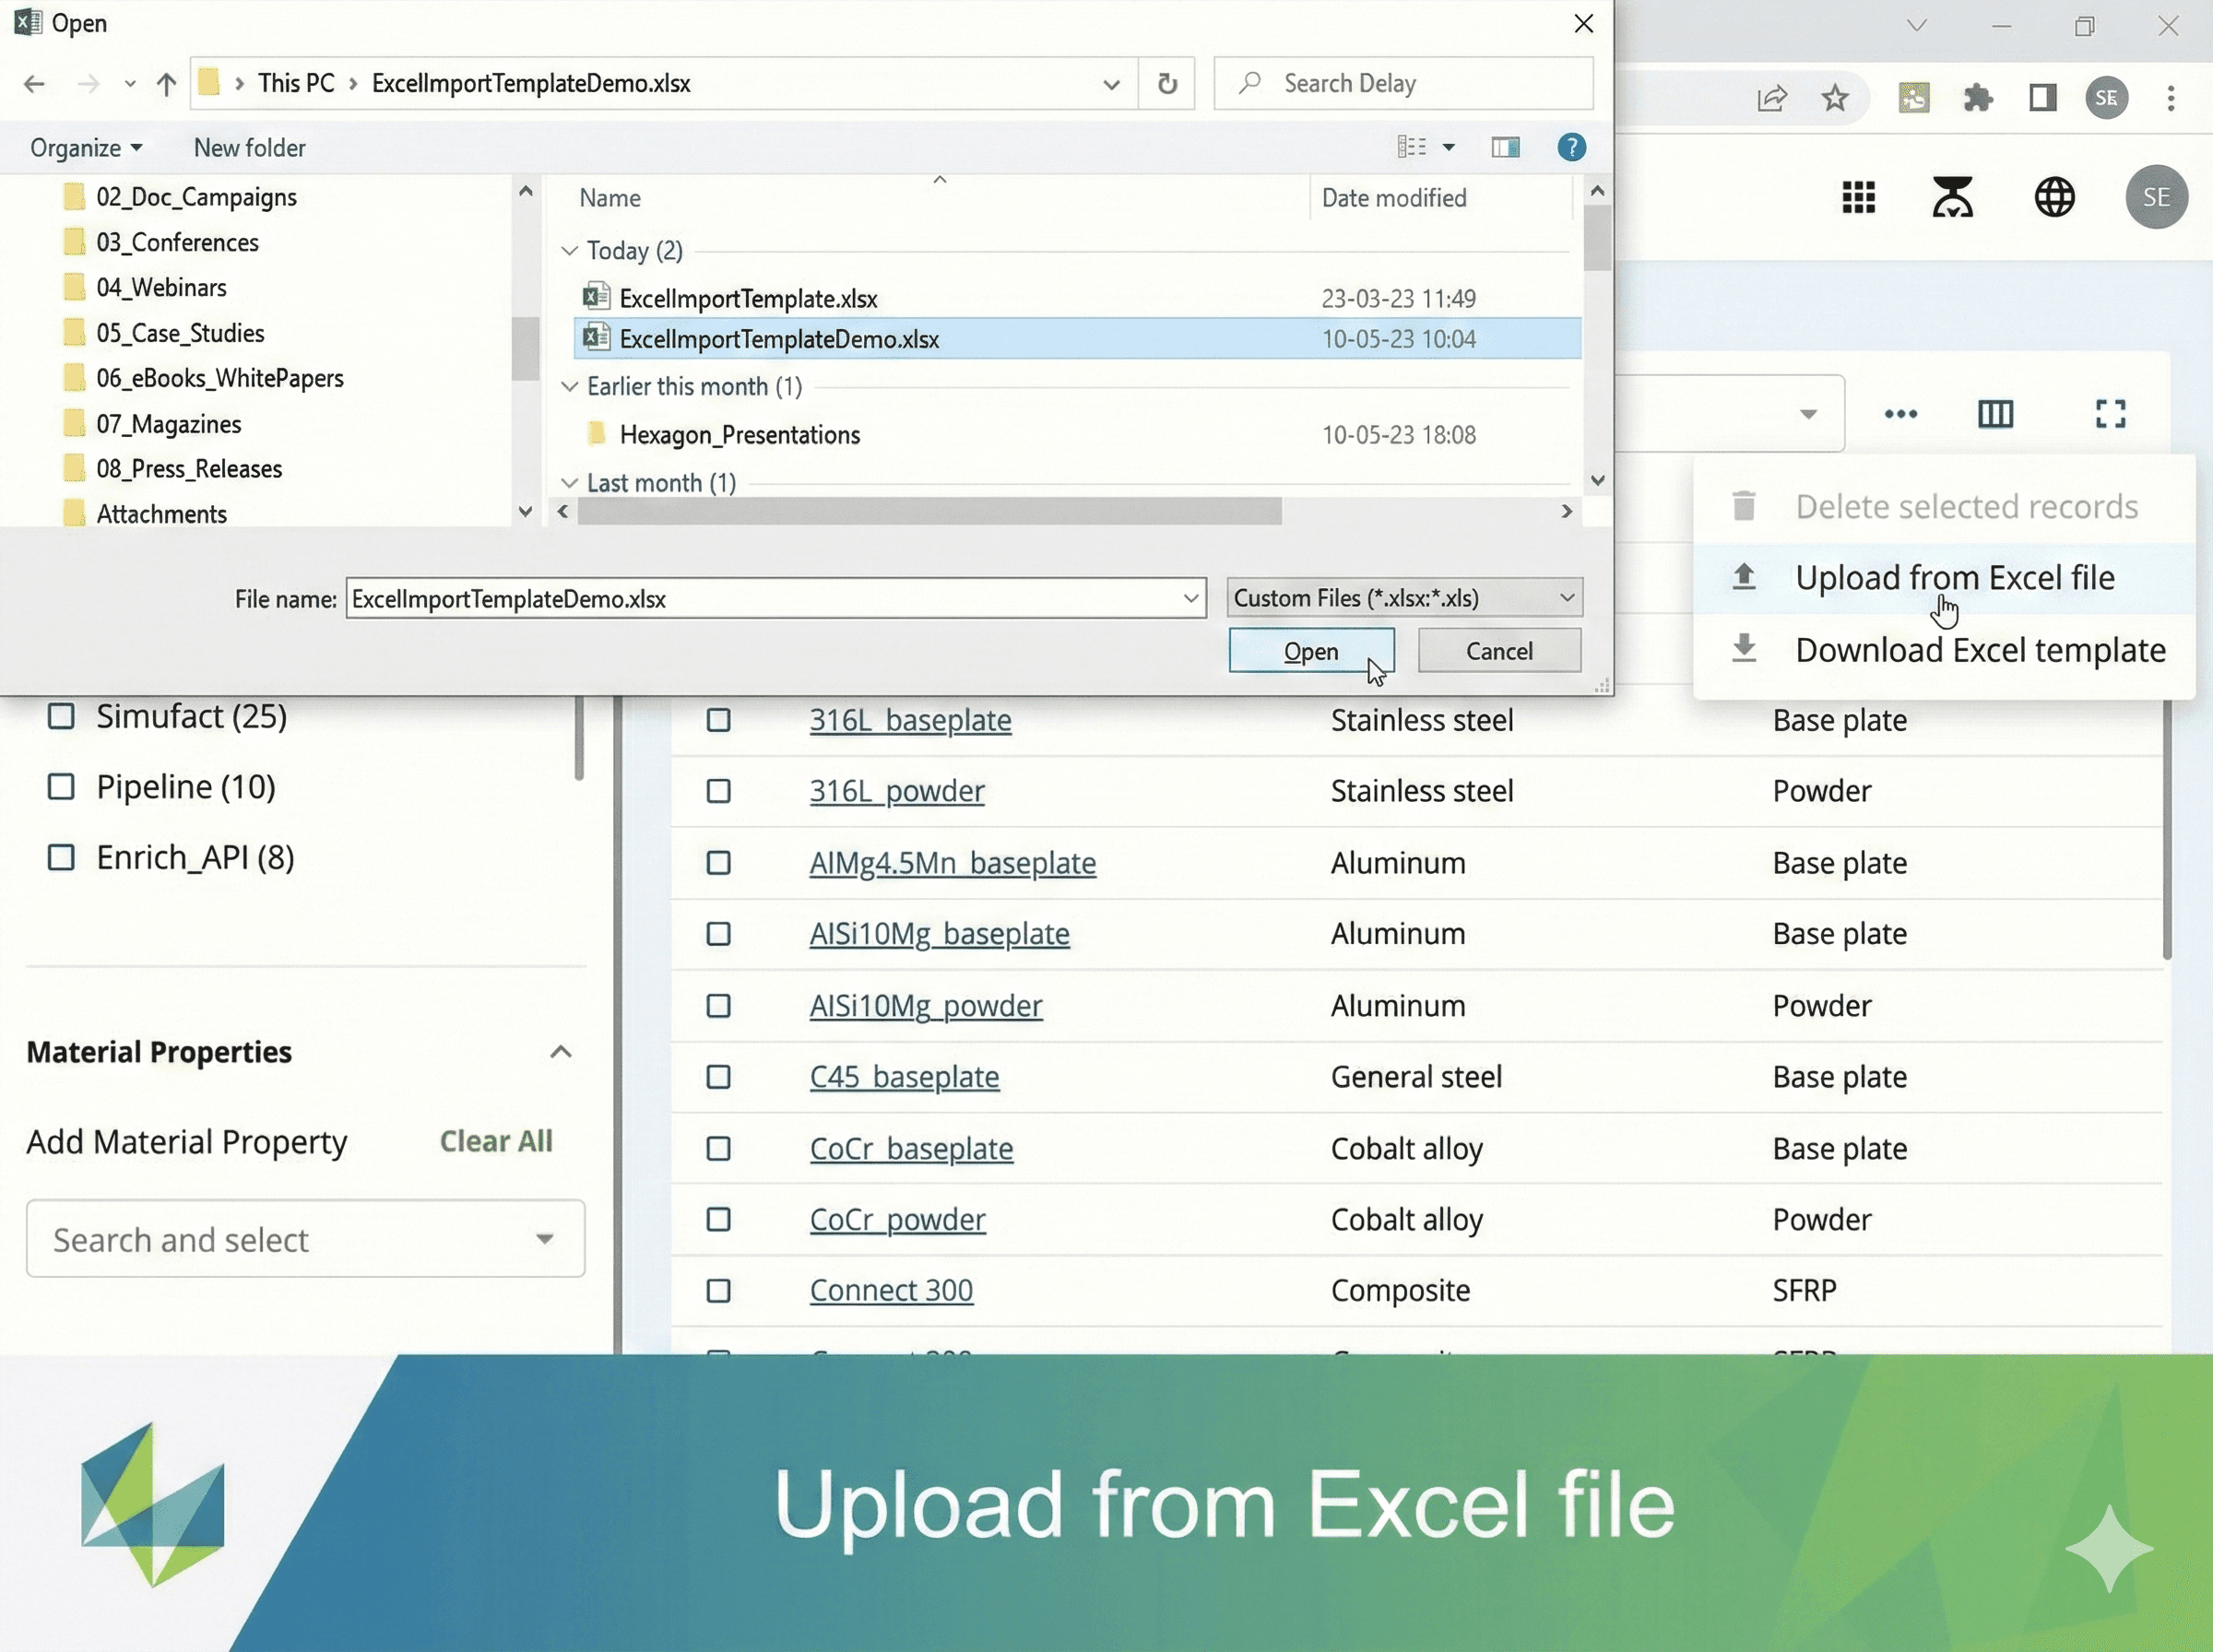This screenshot has width=2213, height=1652.
Task: Check the Simufact (25) checkbox
Action: 61,716
